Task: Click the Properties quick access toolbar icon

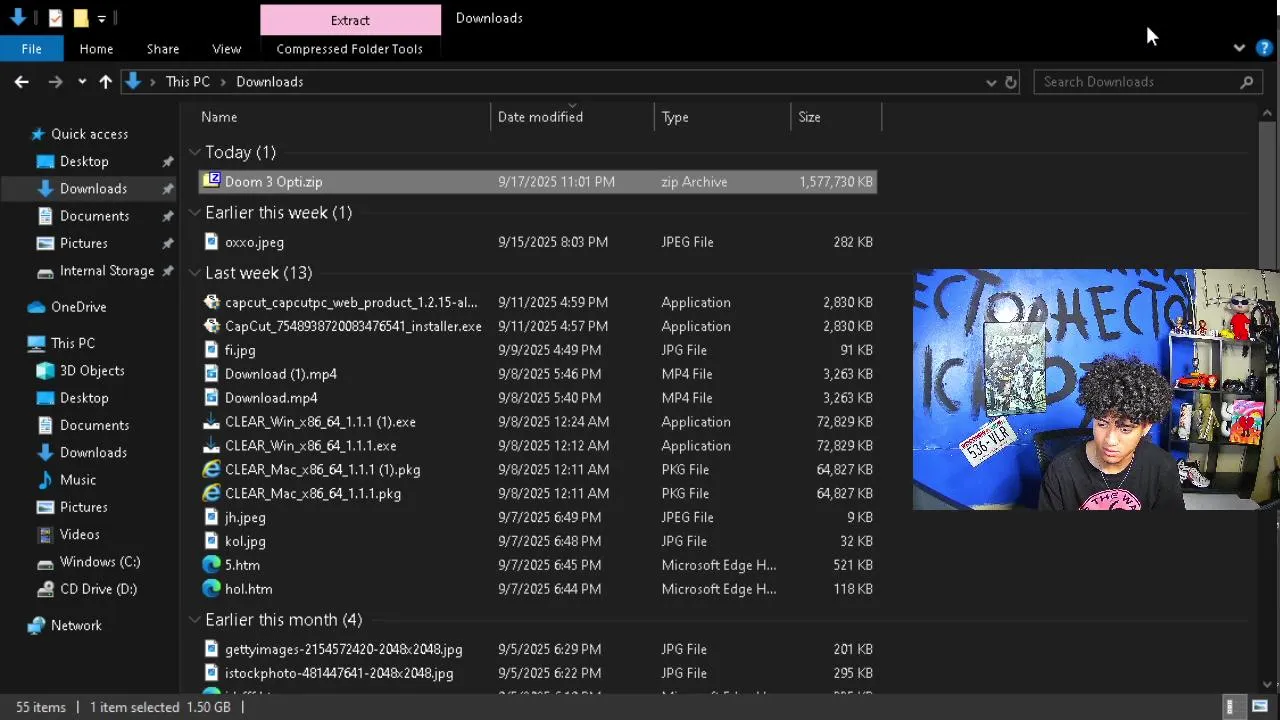Action: pos(55,18)
